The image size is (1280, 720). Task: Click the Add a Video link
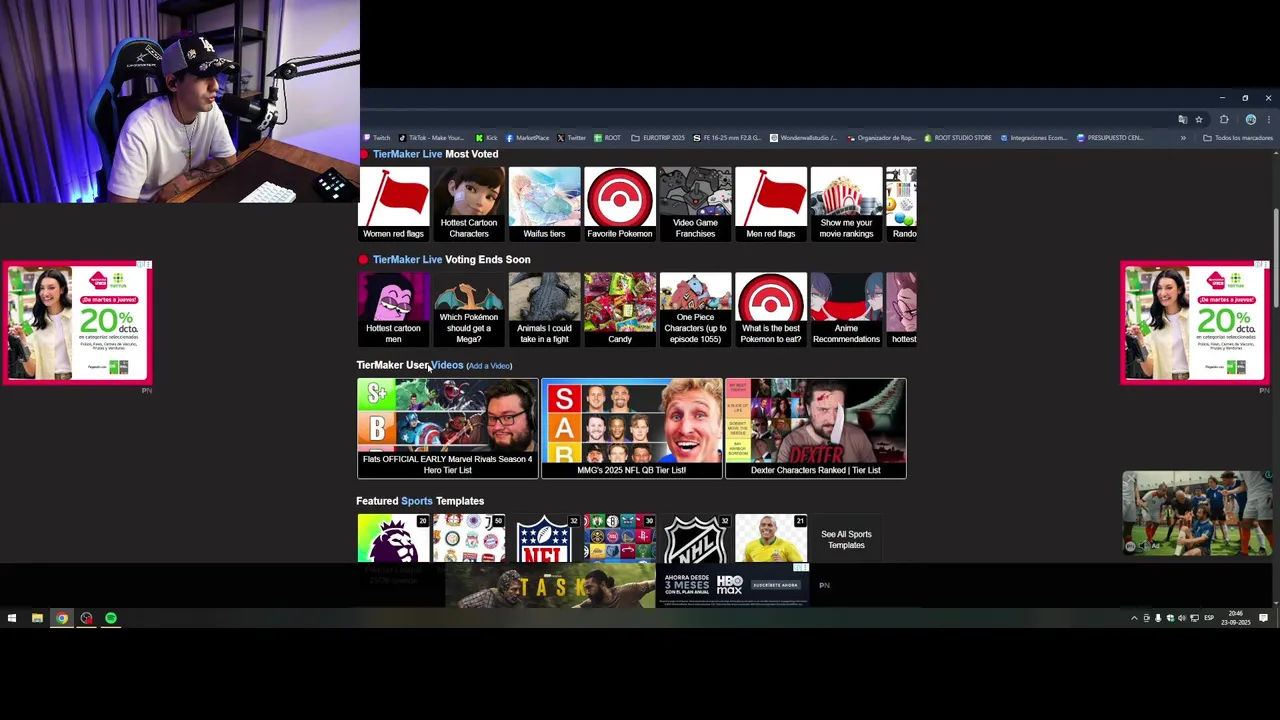pos(489,366)
